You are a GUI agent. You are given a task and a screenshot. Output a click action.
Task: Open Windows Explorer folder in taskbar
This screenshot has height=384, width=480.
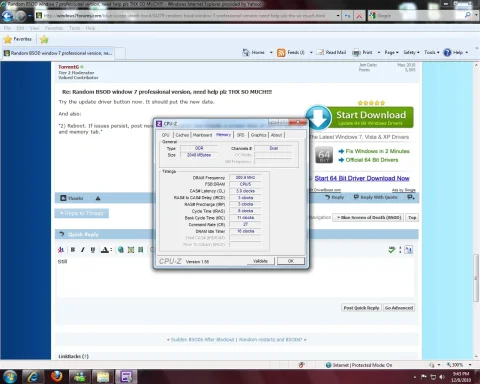tap(103, 377)
